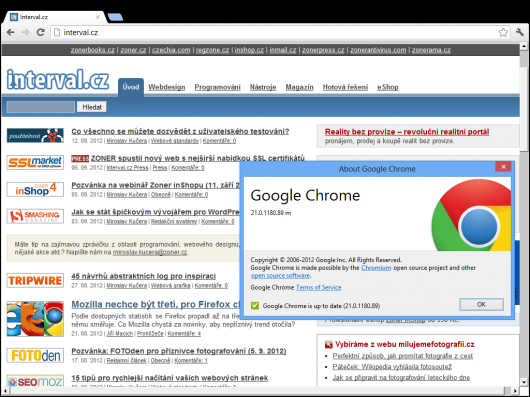This screenshot has width=530, height=397.
Task: Close the About Google Chrome dialog
Action: 503,167
